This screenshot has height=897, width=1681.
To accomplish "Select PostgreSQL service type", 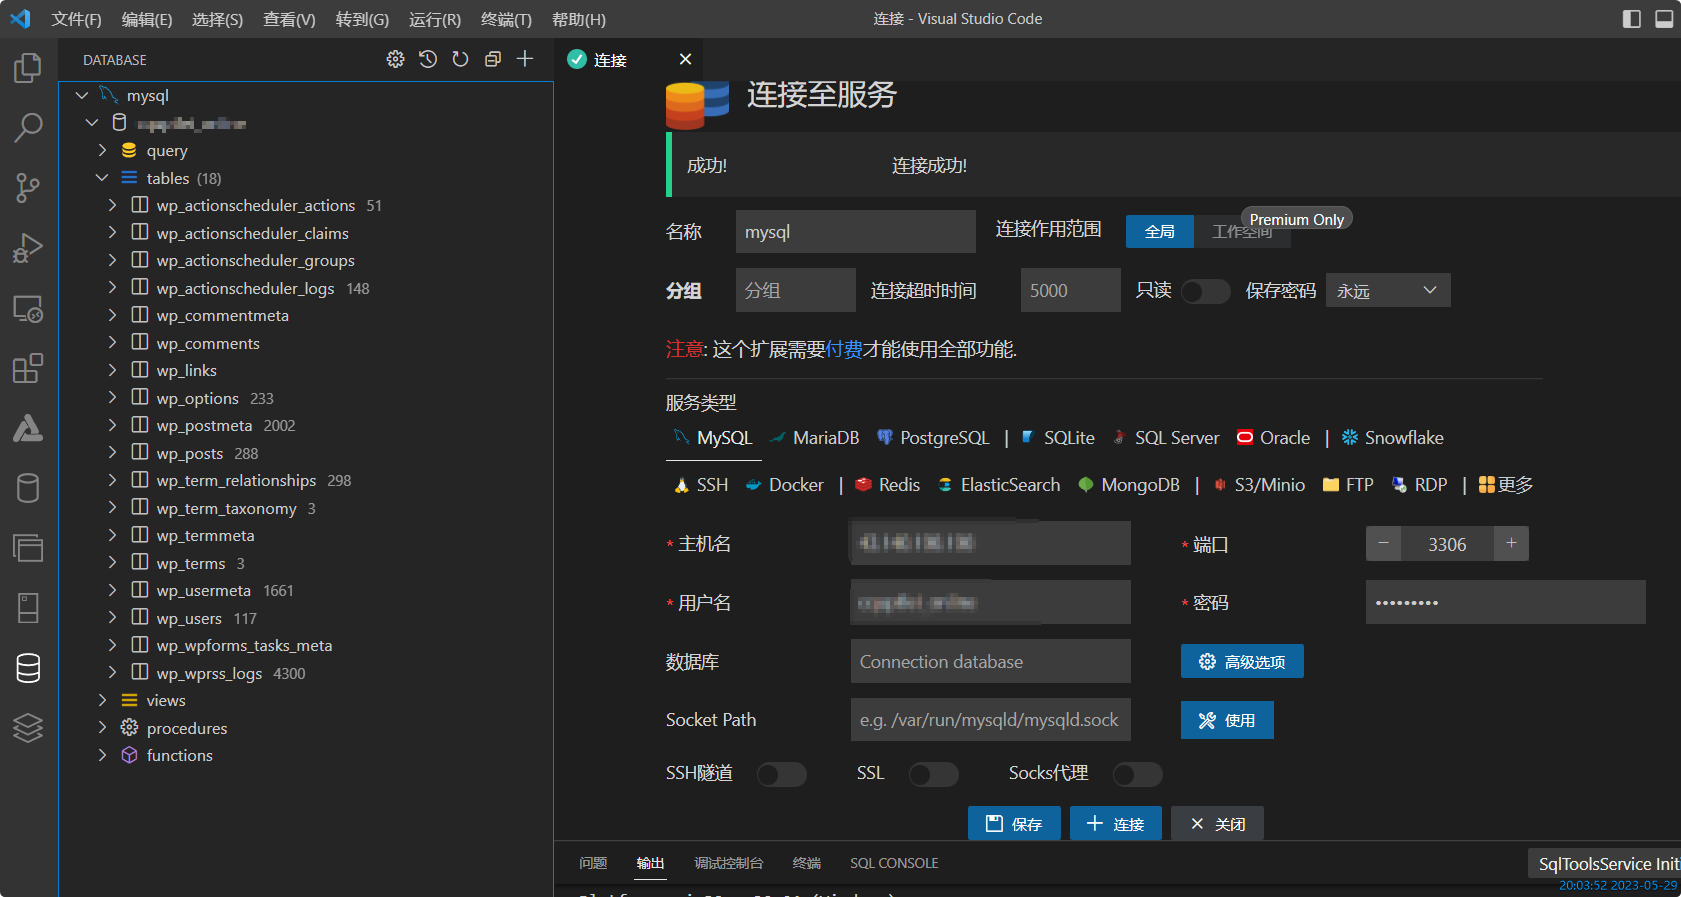I will click(x=933, y=438).
